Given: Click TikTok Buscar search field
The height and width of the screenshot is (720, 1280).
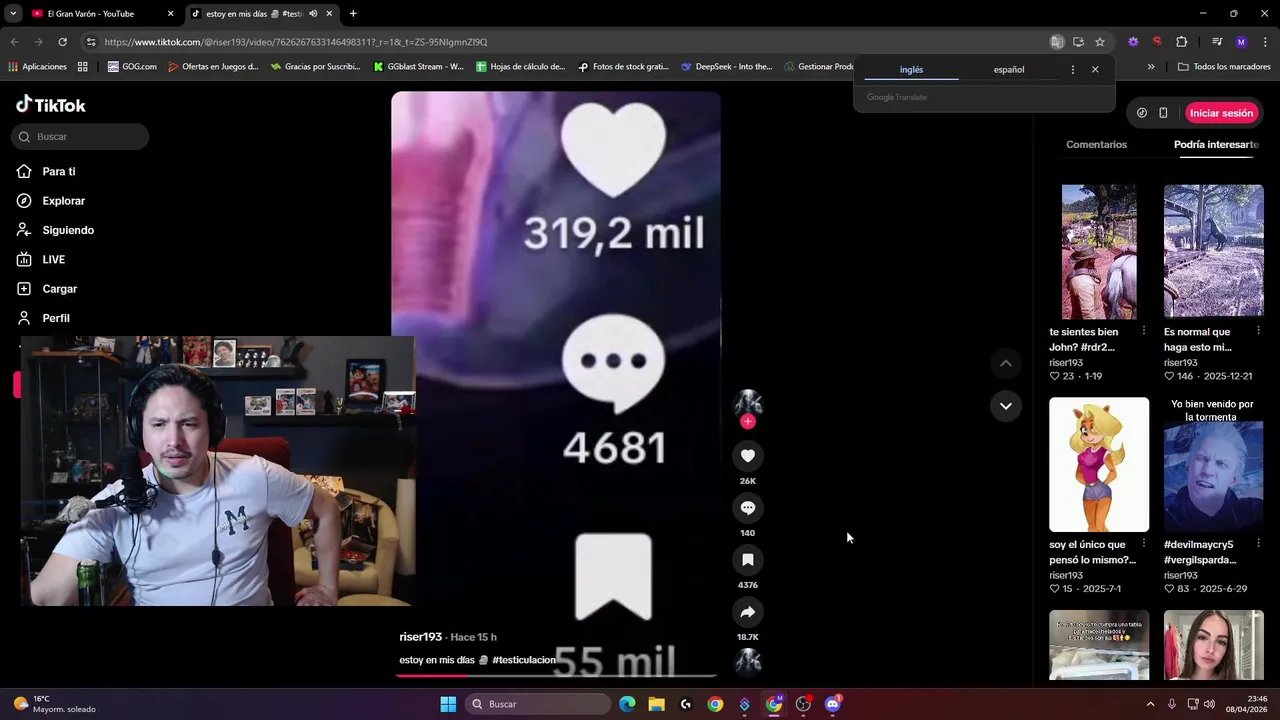Looking at the screenshot, I should point(80,137).
